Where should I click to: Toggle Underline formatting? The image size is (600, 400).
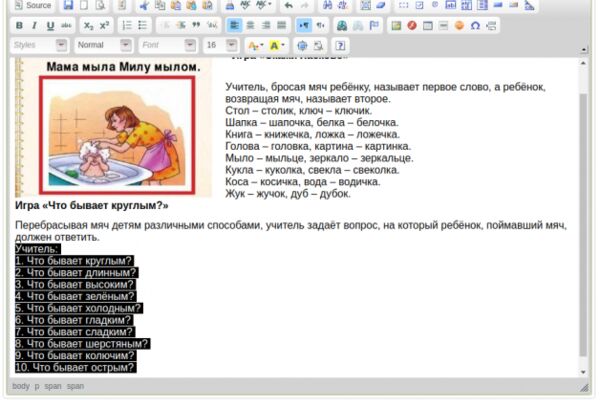pos(50,26)
